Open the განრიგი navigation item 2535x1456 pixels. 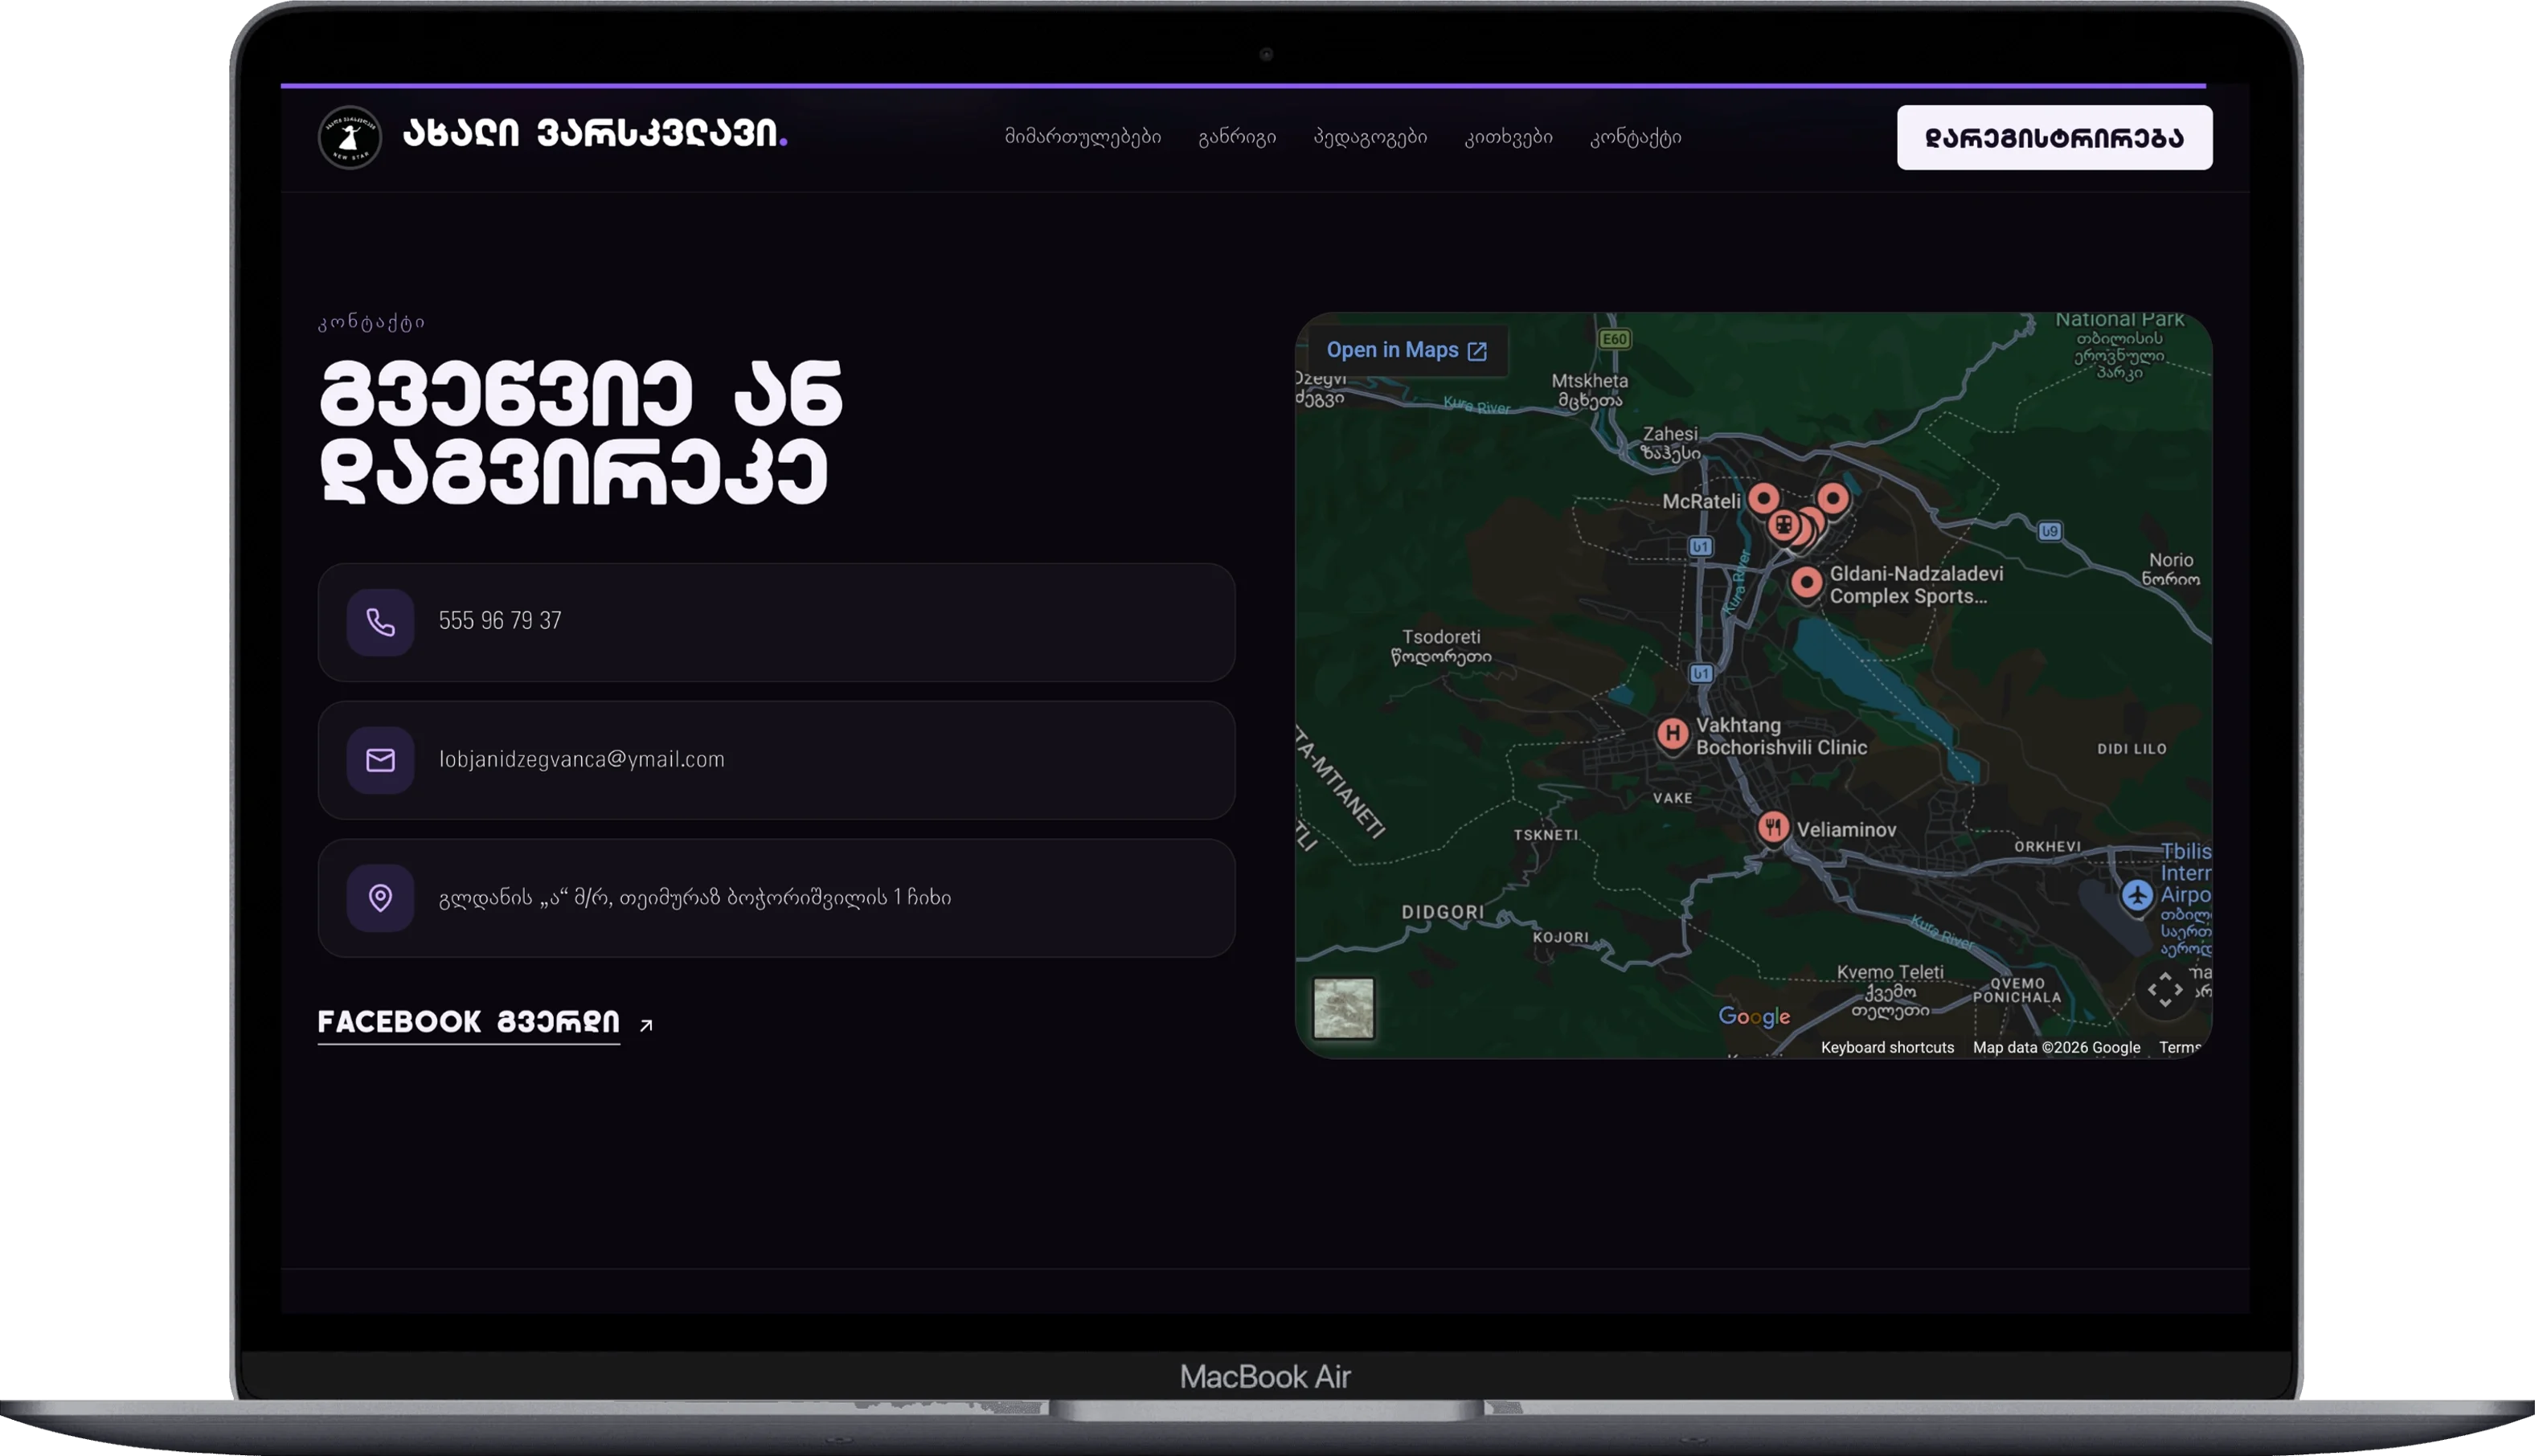1237,137
